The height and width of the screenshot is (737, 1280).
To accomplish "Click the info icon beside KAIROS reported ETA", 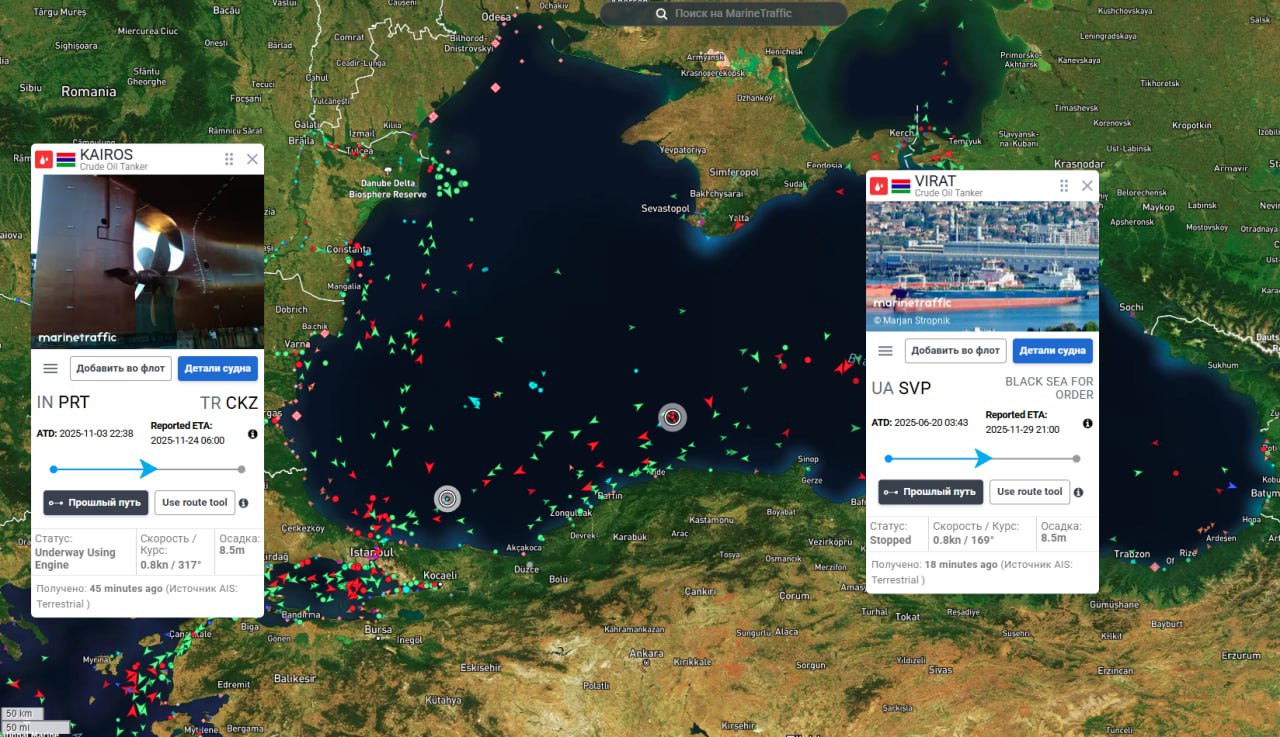I will tap(252, 434).
